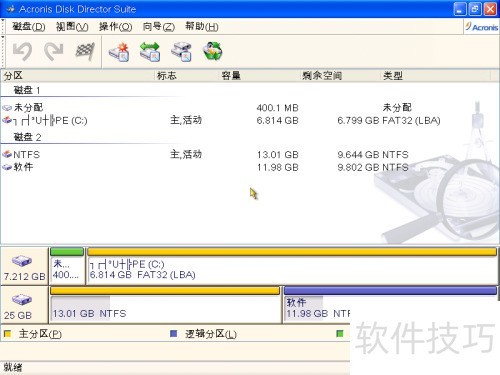This screenshot has height=375, width=500.
Task: Open the 磁盘(D) menu
Action: [x=29, y=27]
